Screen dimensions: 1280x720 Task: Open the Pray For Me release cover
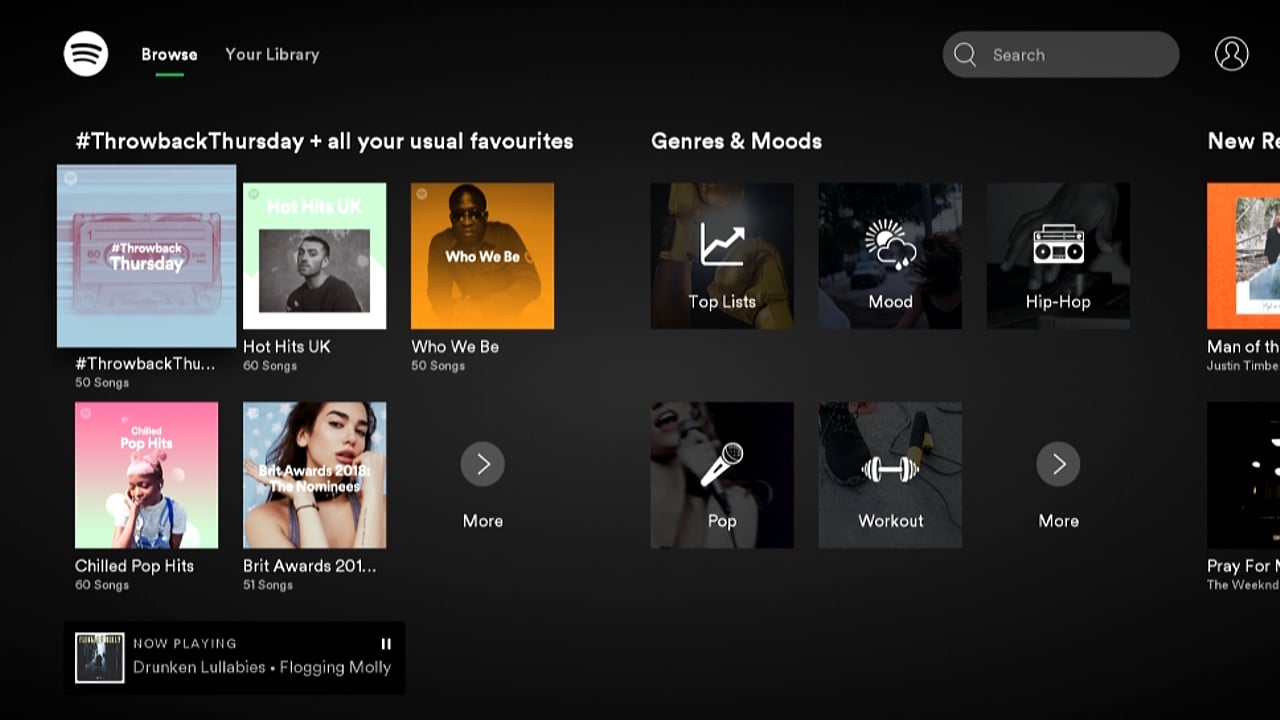pos(1243,475)
